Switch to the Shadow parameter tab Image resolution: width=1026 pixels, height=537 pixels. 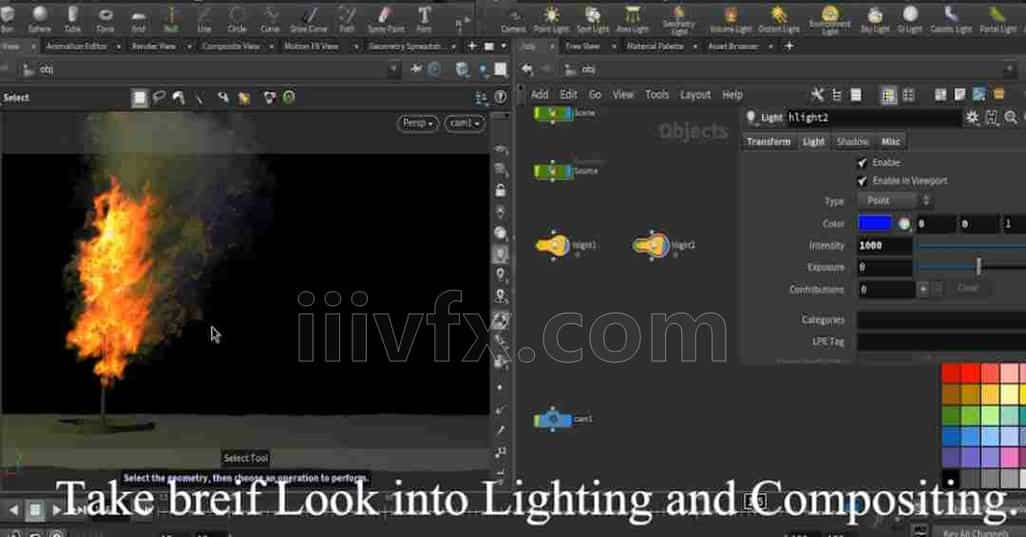coord(853,141)
